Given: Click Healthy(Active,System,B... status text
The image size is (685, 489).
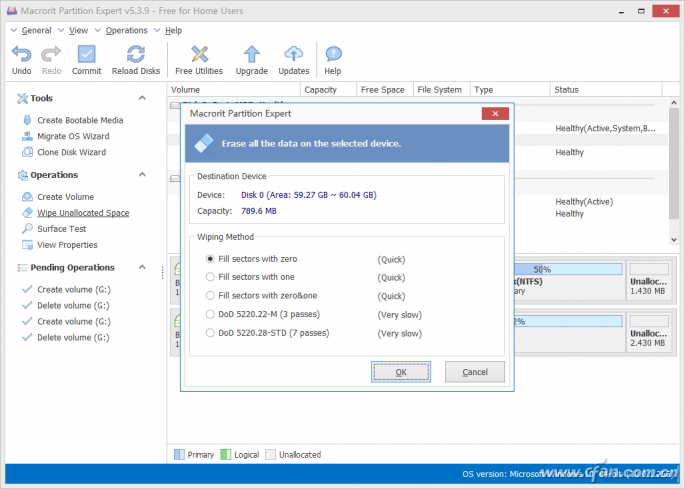Looking at the screenshot, I should (x=605, y=128).
